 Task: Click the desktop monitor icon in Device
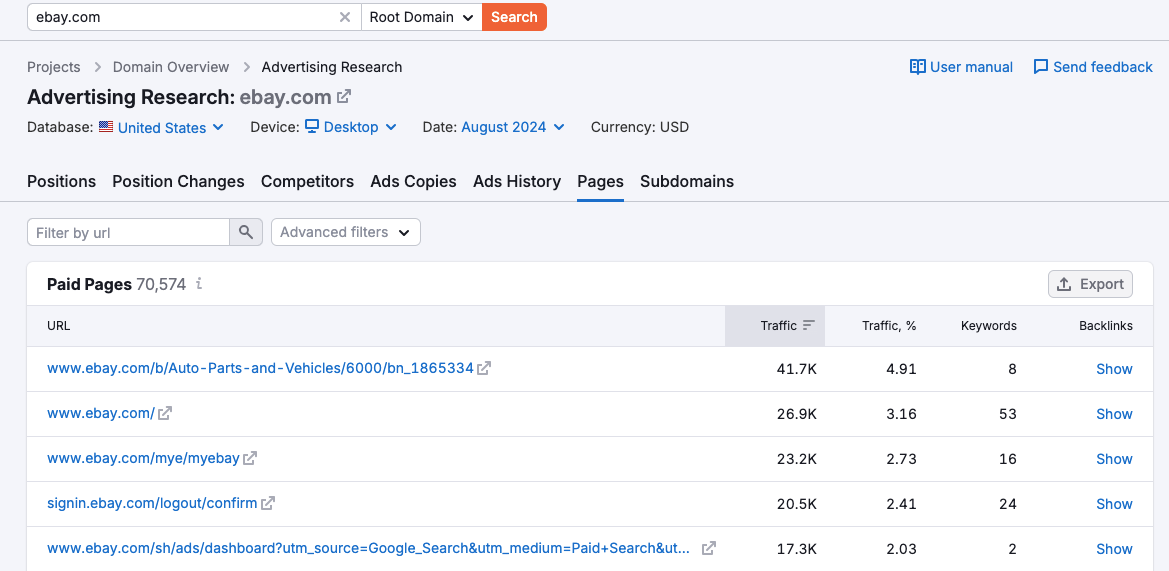[312, 127]
